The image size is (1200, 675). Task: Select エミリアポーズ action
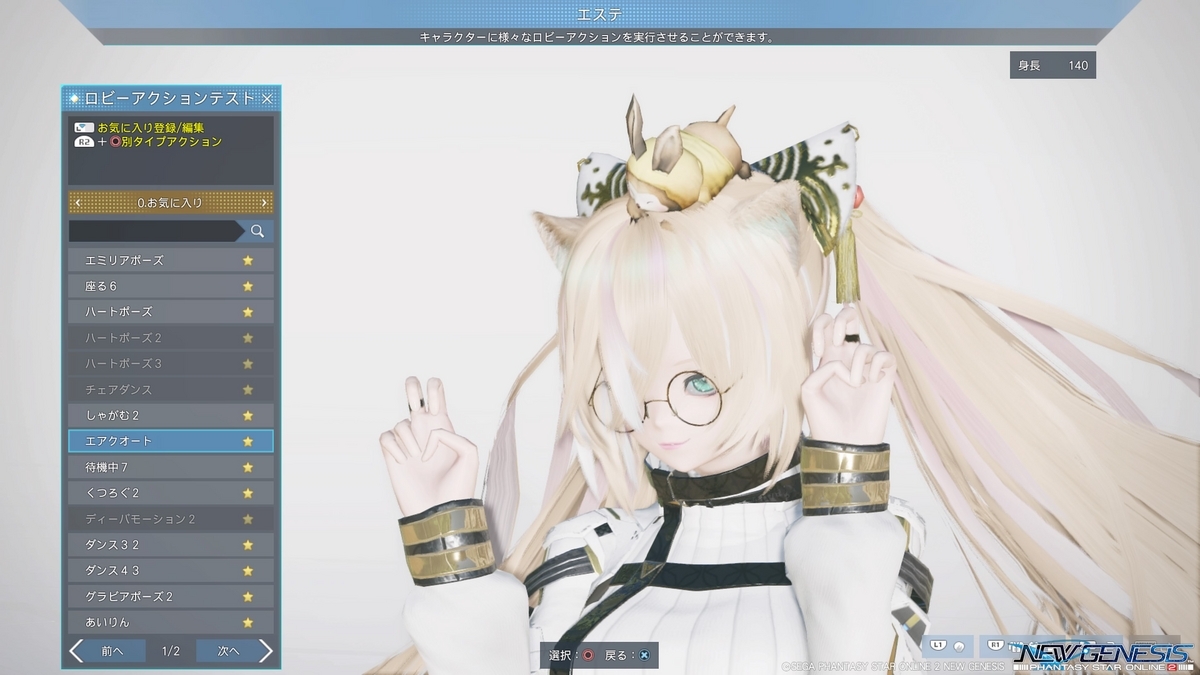(171, 260)
